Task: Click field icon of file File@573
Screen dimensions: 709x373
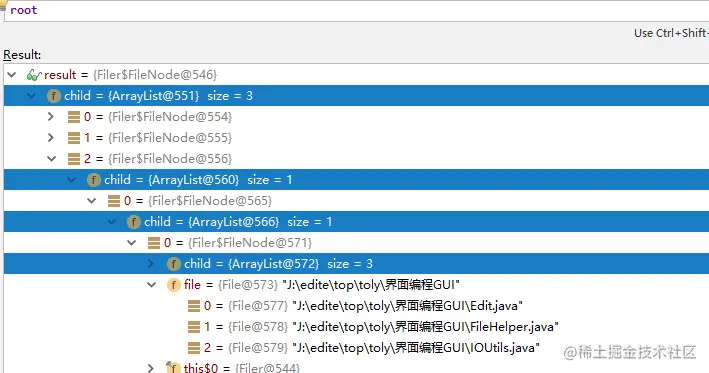Action: coord(174,285)
